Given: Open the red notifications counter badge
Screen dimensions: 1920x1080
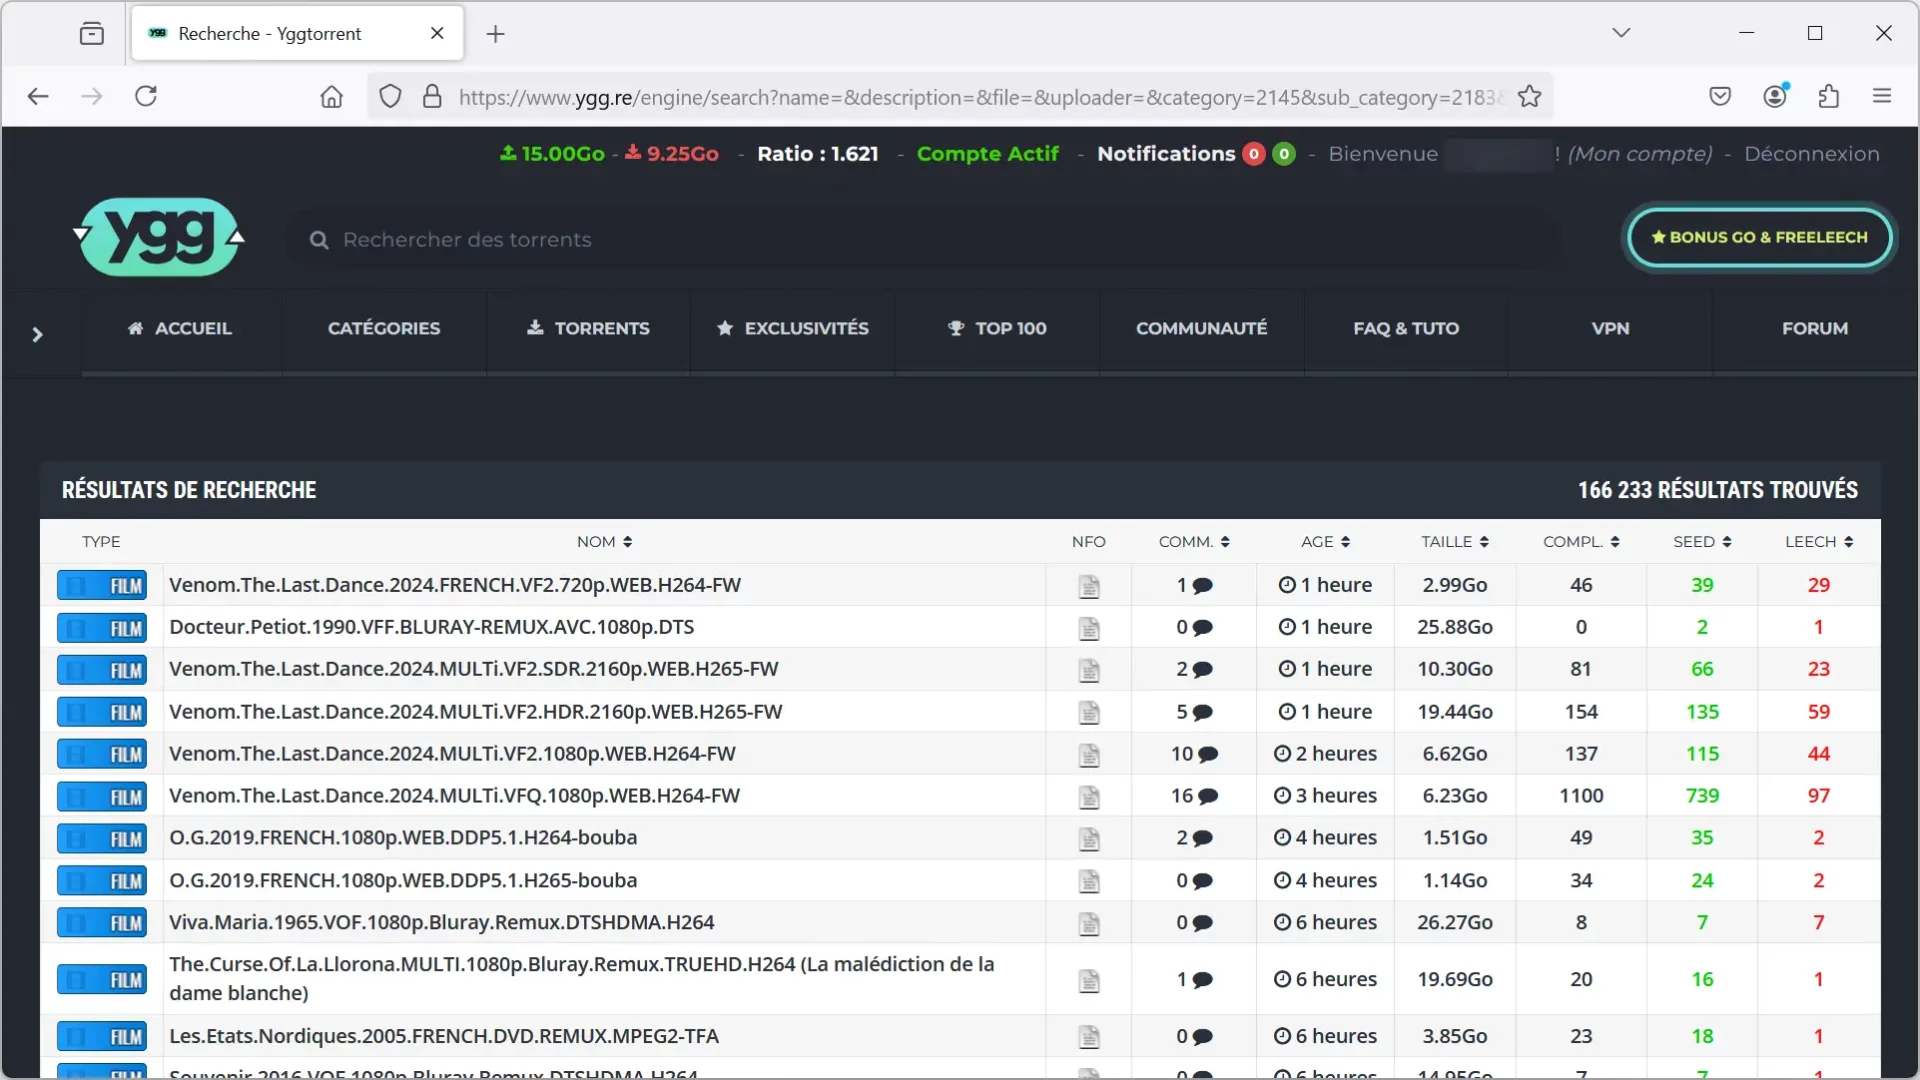Looking at the screenshot, I should (x=1253, y=154).
